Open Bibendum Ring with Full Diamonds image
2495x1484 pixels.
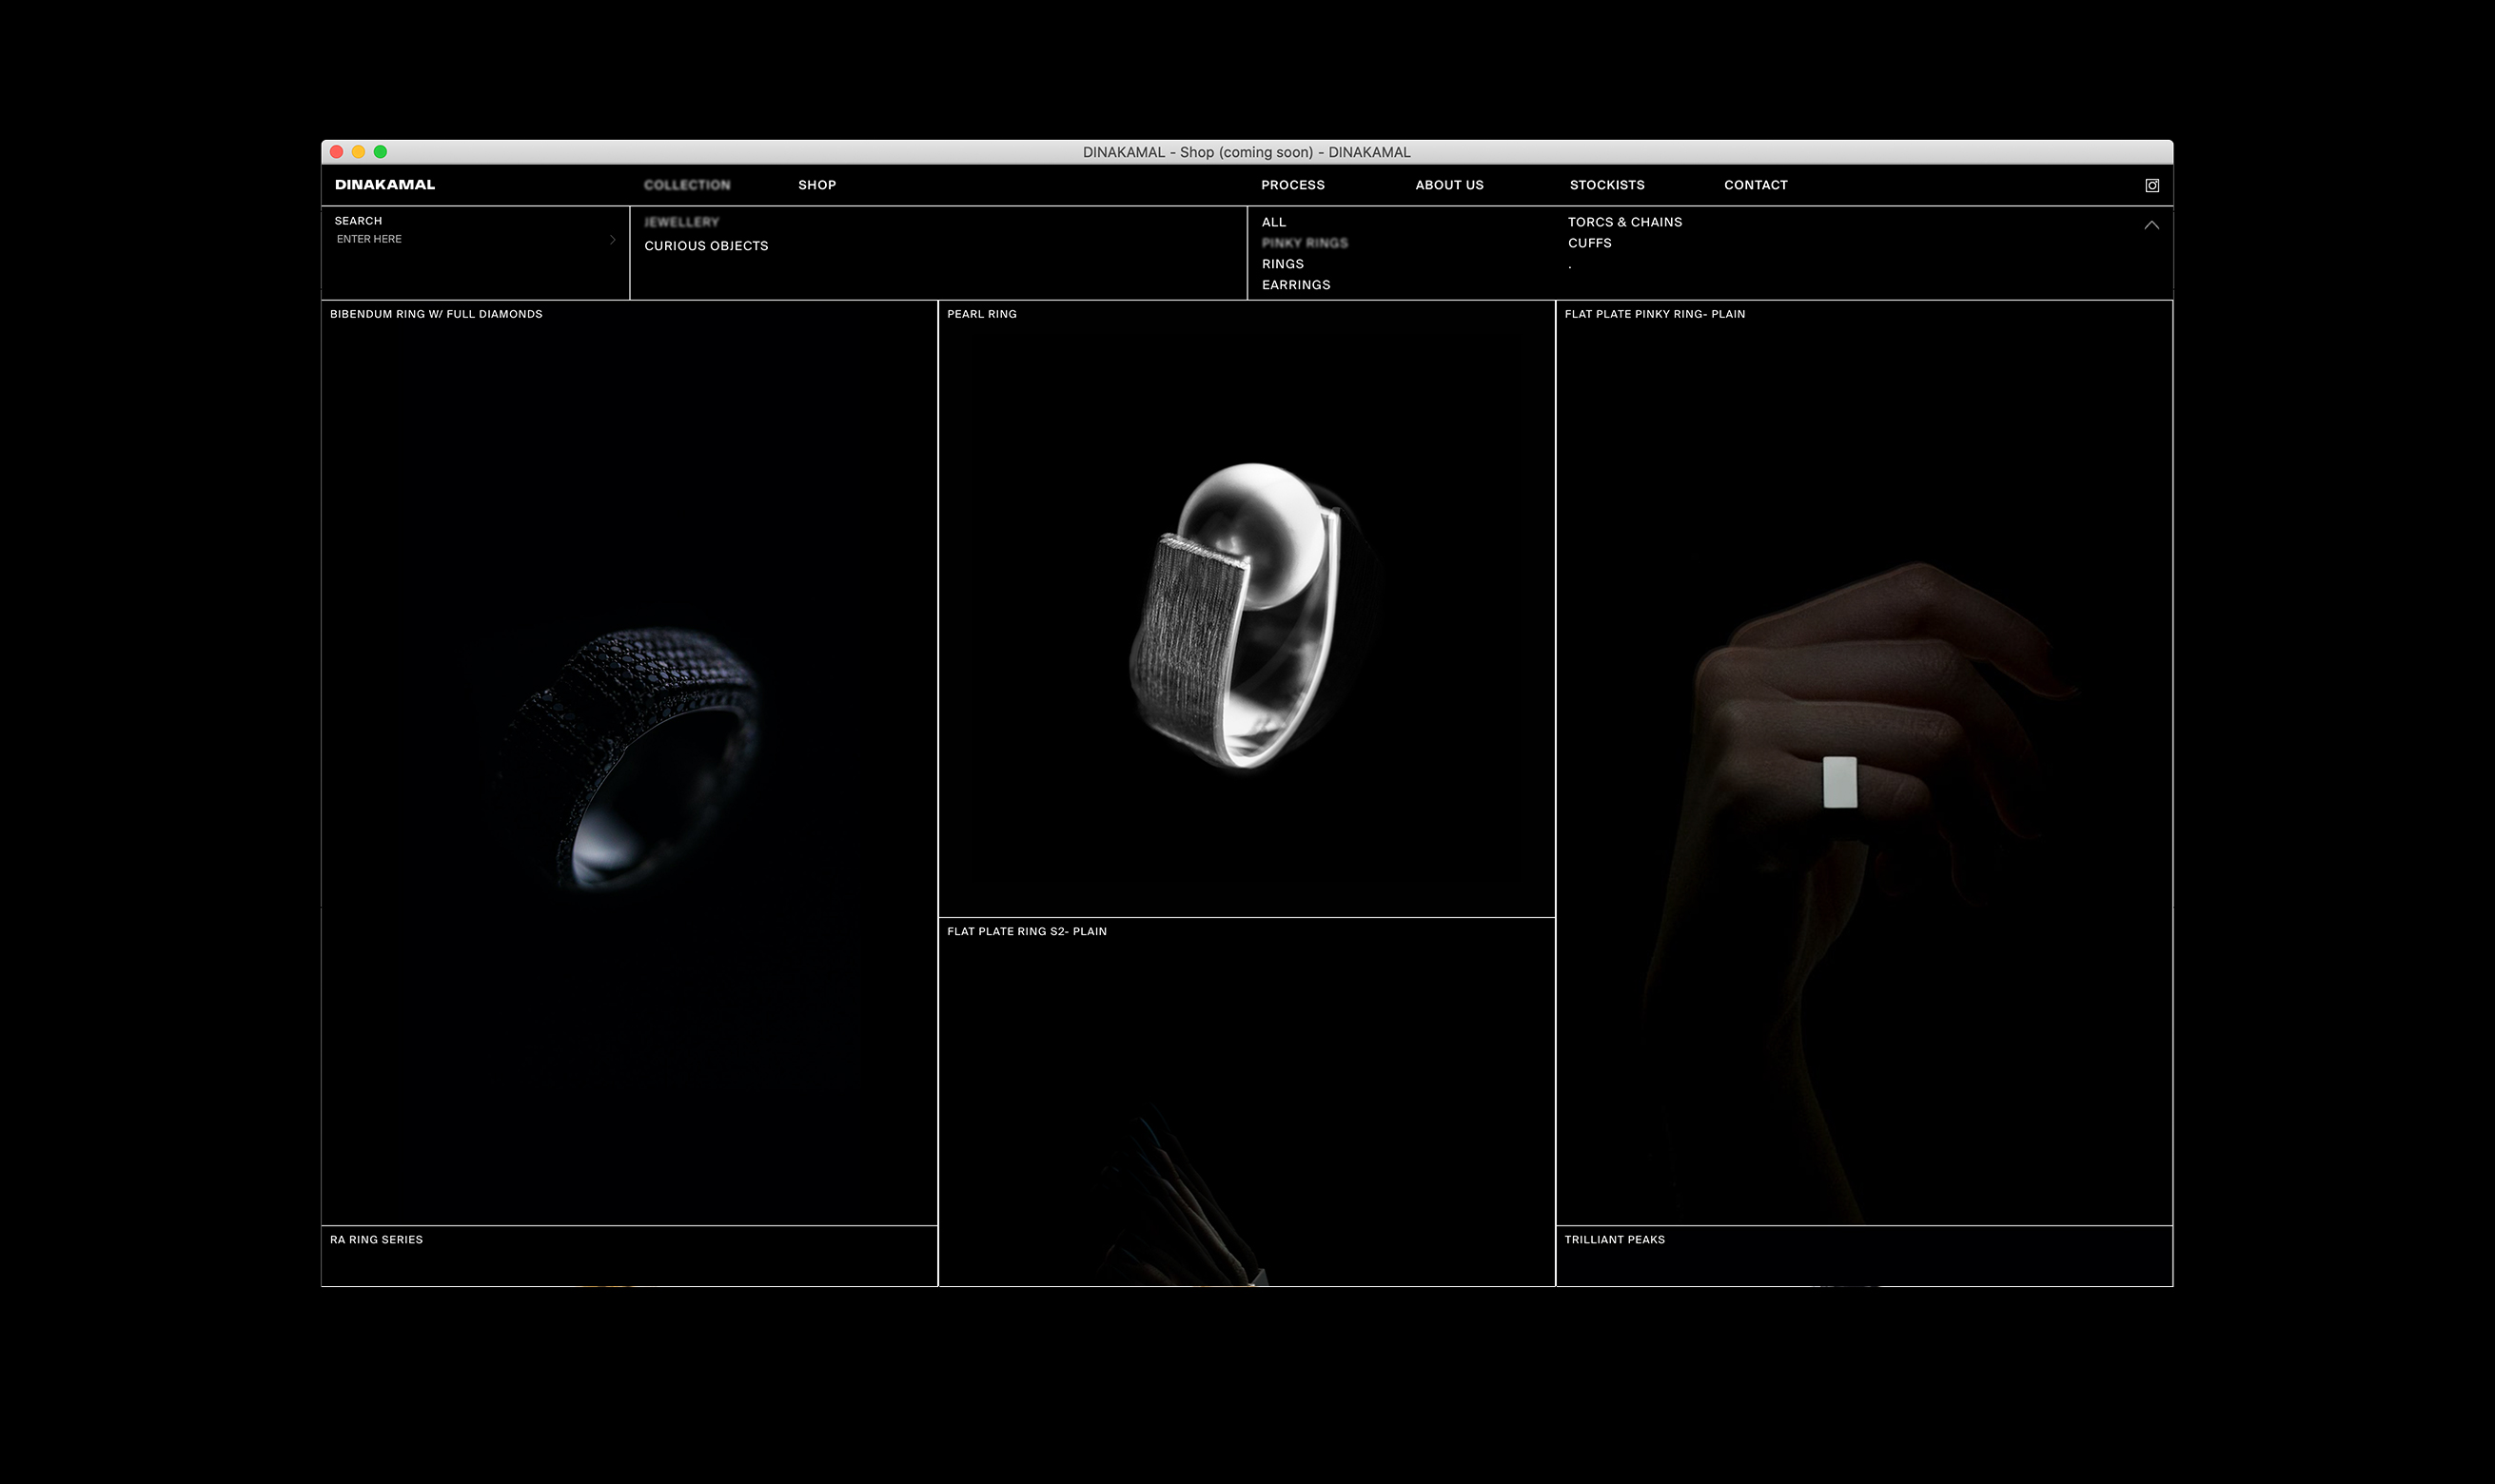coord(628,760)
